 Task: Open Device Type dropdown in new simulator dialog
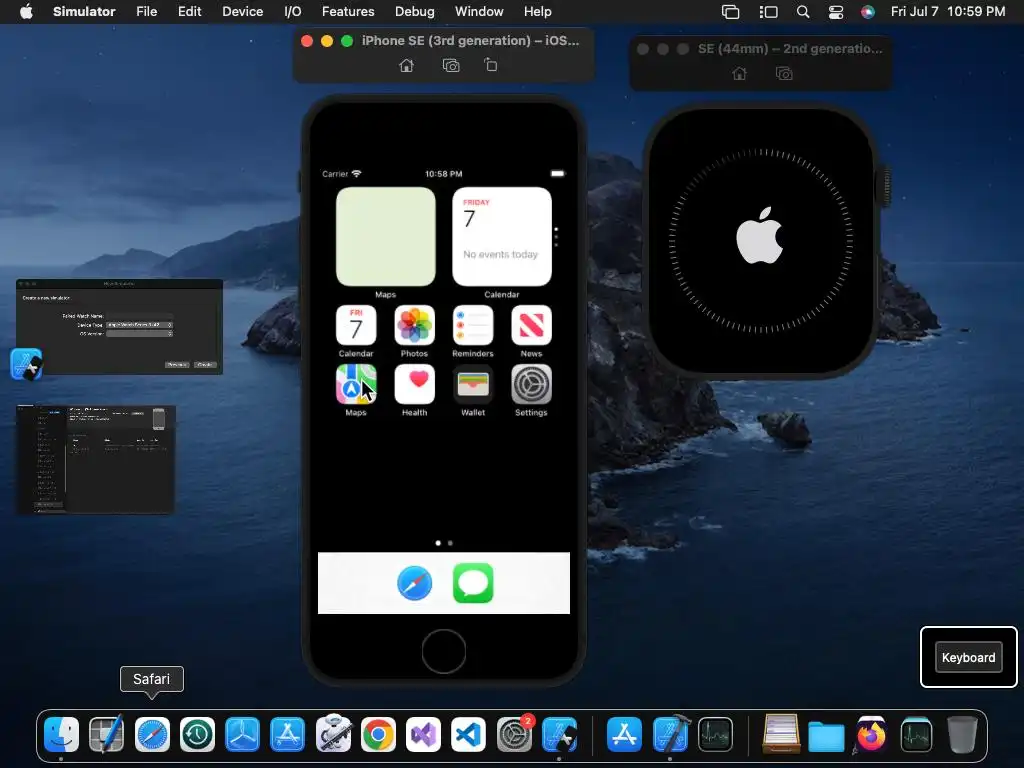139,325
